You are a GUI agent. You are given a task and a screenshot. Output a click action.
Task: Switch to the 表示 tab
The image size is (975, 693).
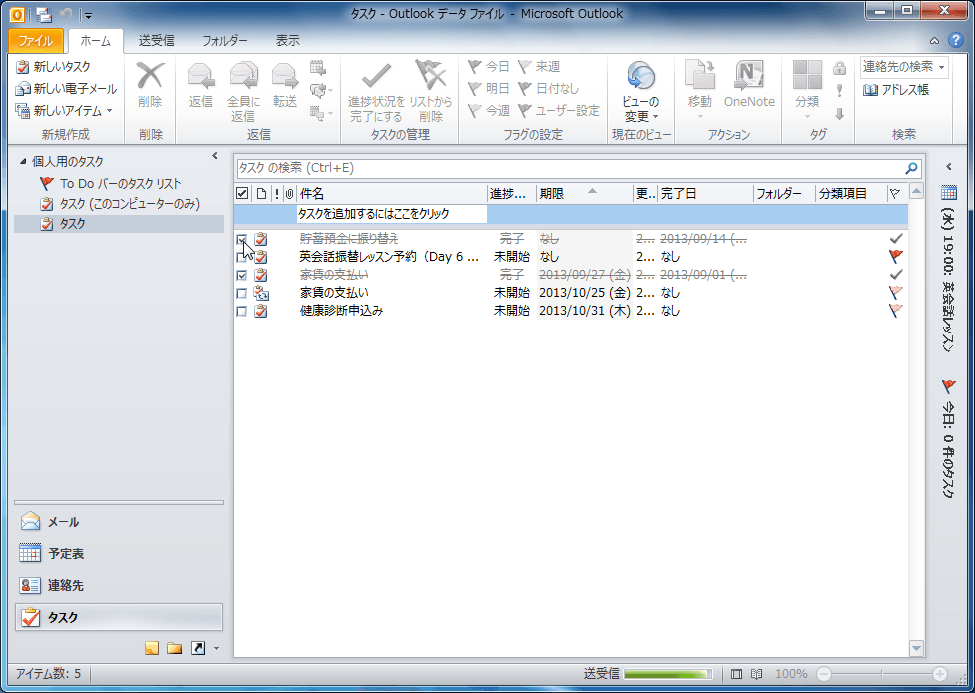coord(287,41)
